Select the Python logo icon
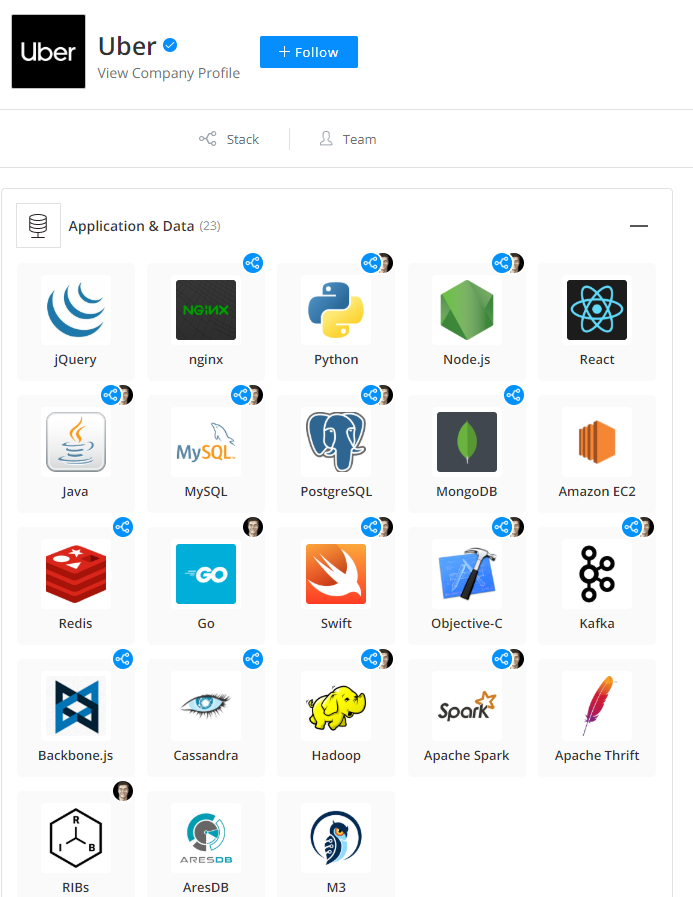Screen dimensions: 693x897 (x=336, y=310)
